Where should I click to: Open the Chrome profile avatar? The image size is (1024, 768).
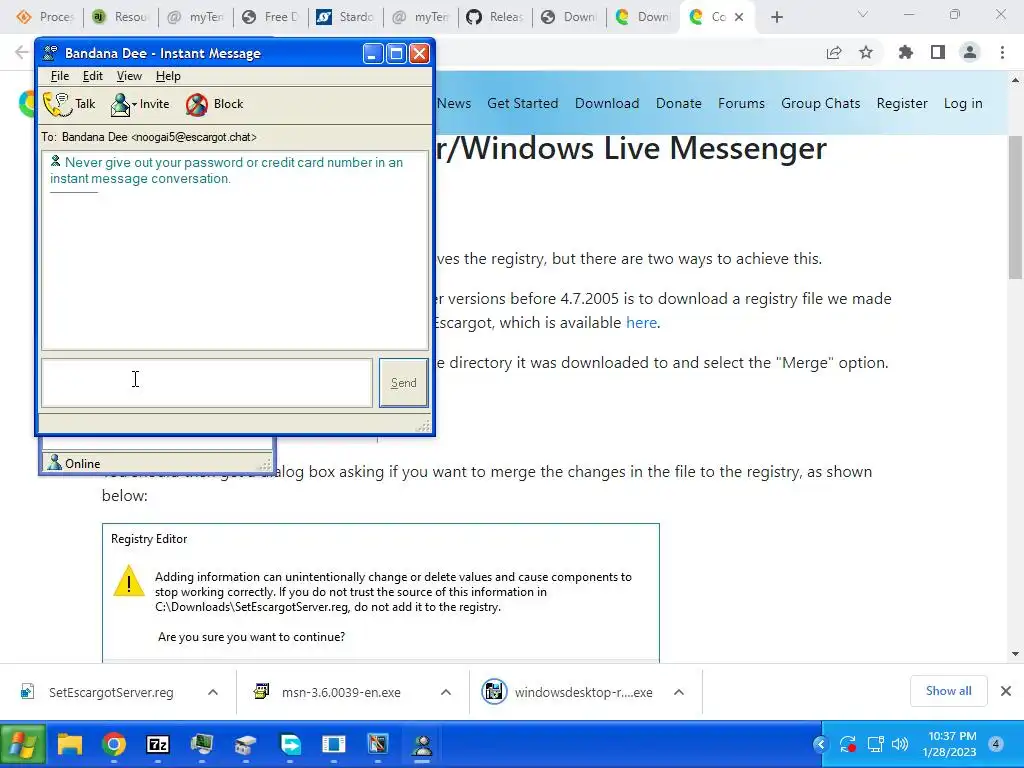970,52
